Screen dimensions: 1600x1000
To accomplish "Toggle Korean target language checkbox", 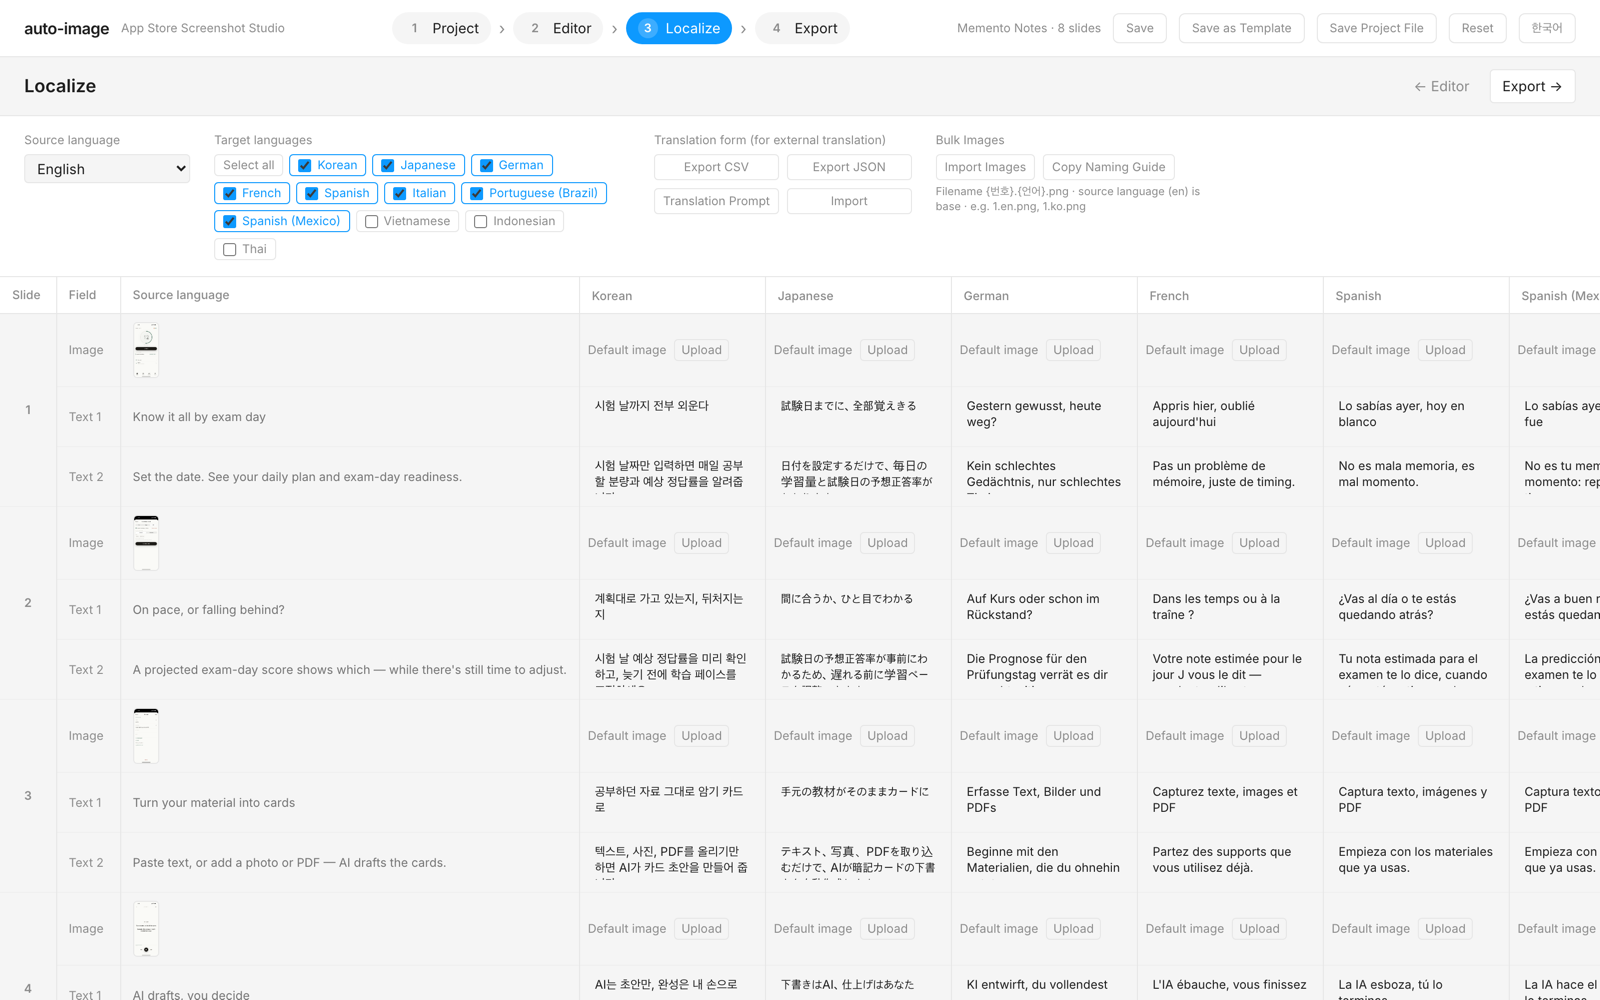I will pyautogui.click(x=305, y=166).
